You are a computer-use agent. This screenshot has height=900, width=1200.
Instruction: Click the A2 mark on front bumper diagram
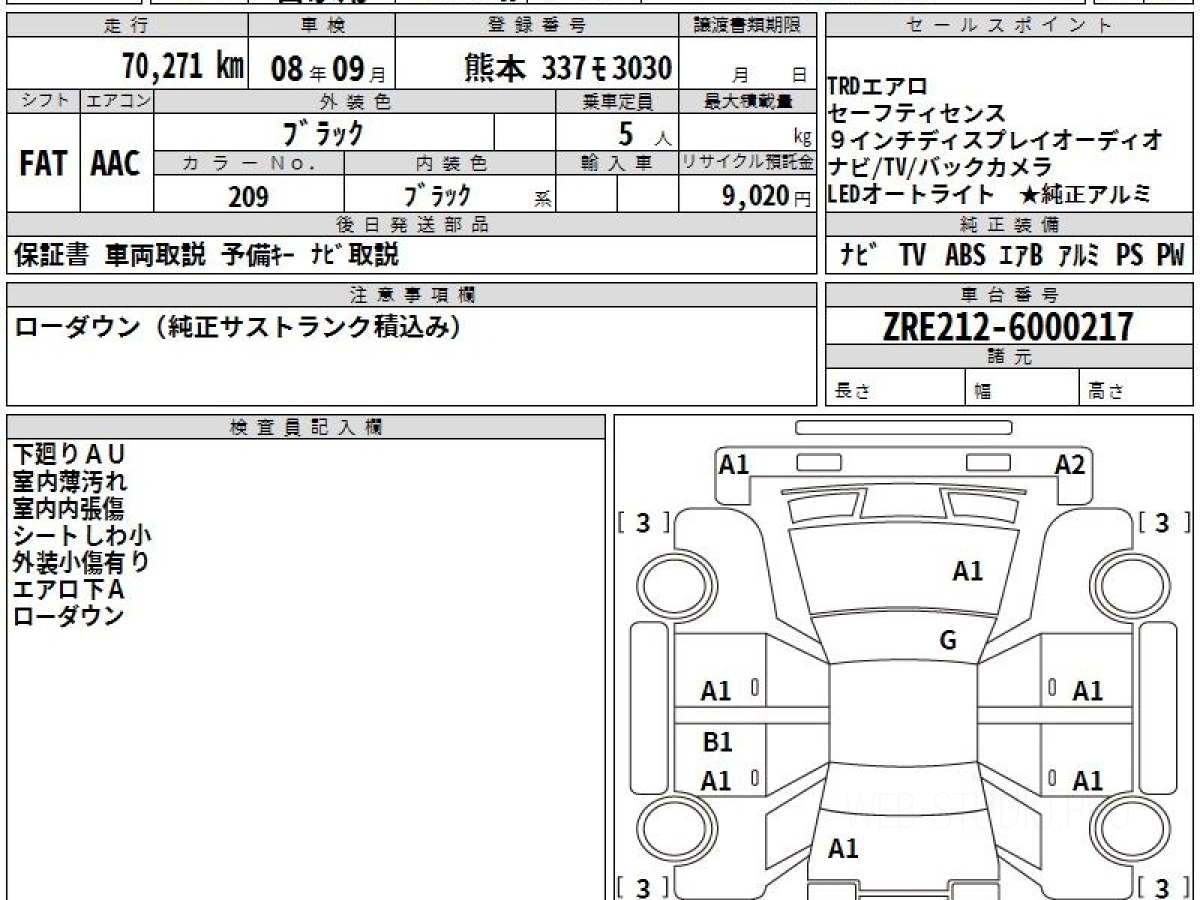coord(1070,464)
